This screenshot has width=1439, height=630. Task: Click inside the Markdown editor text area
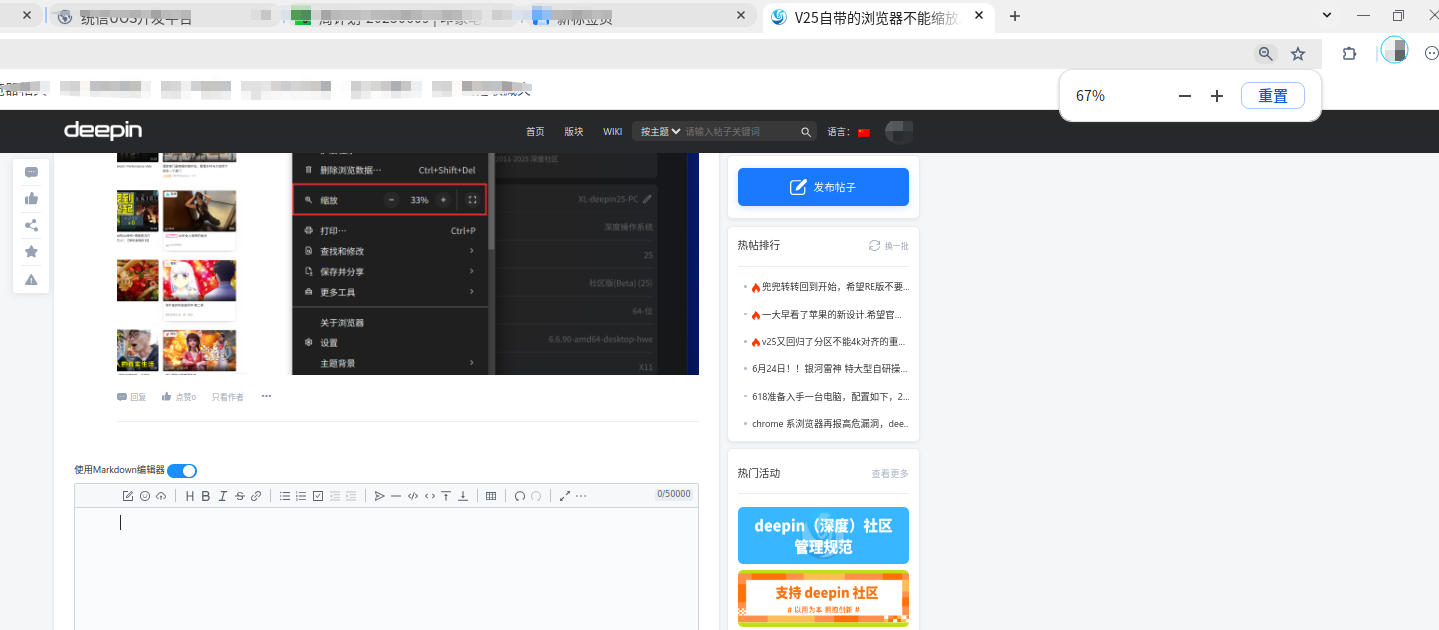386,568
